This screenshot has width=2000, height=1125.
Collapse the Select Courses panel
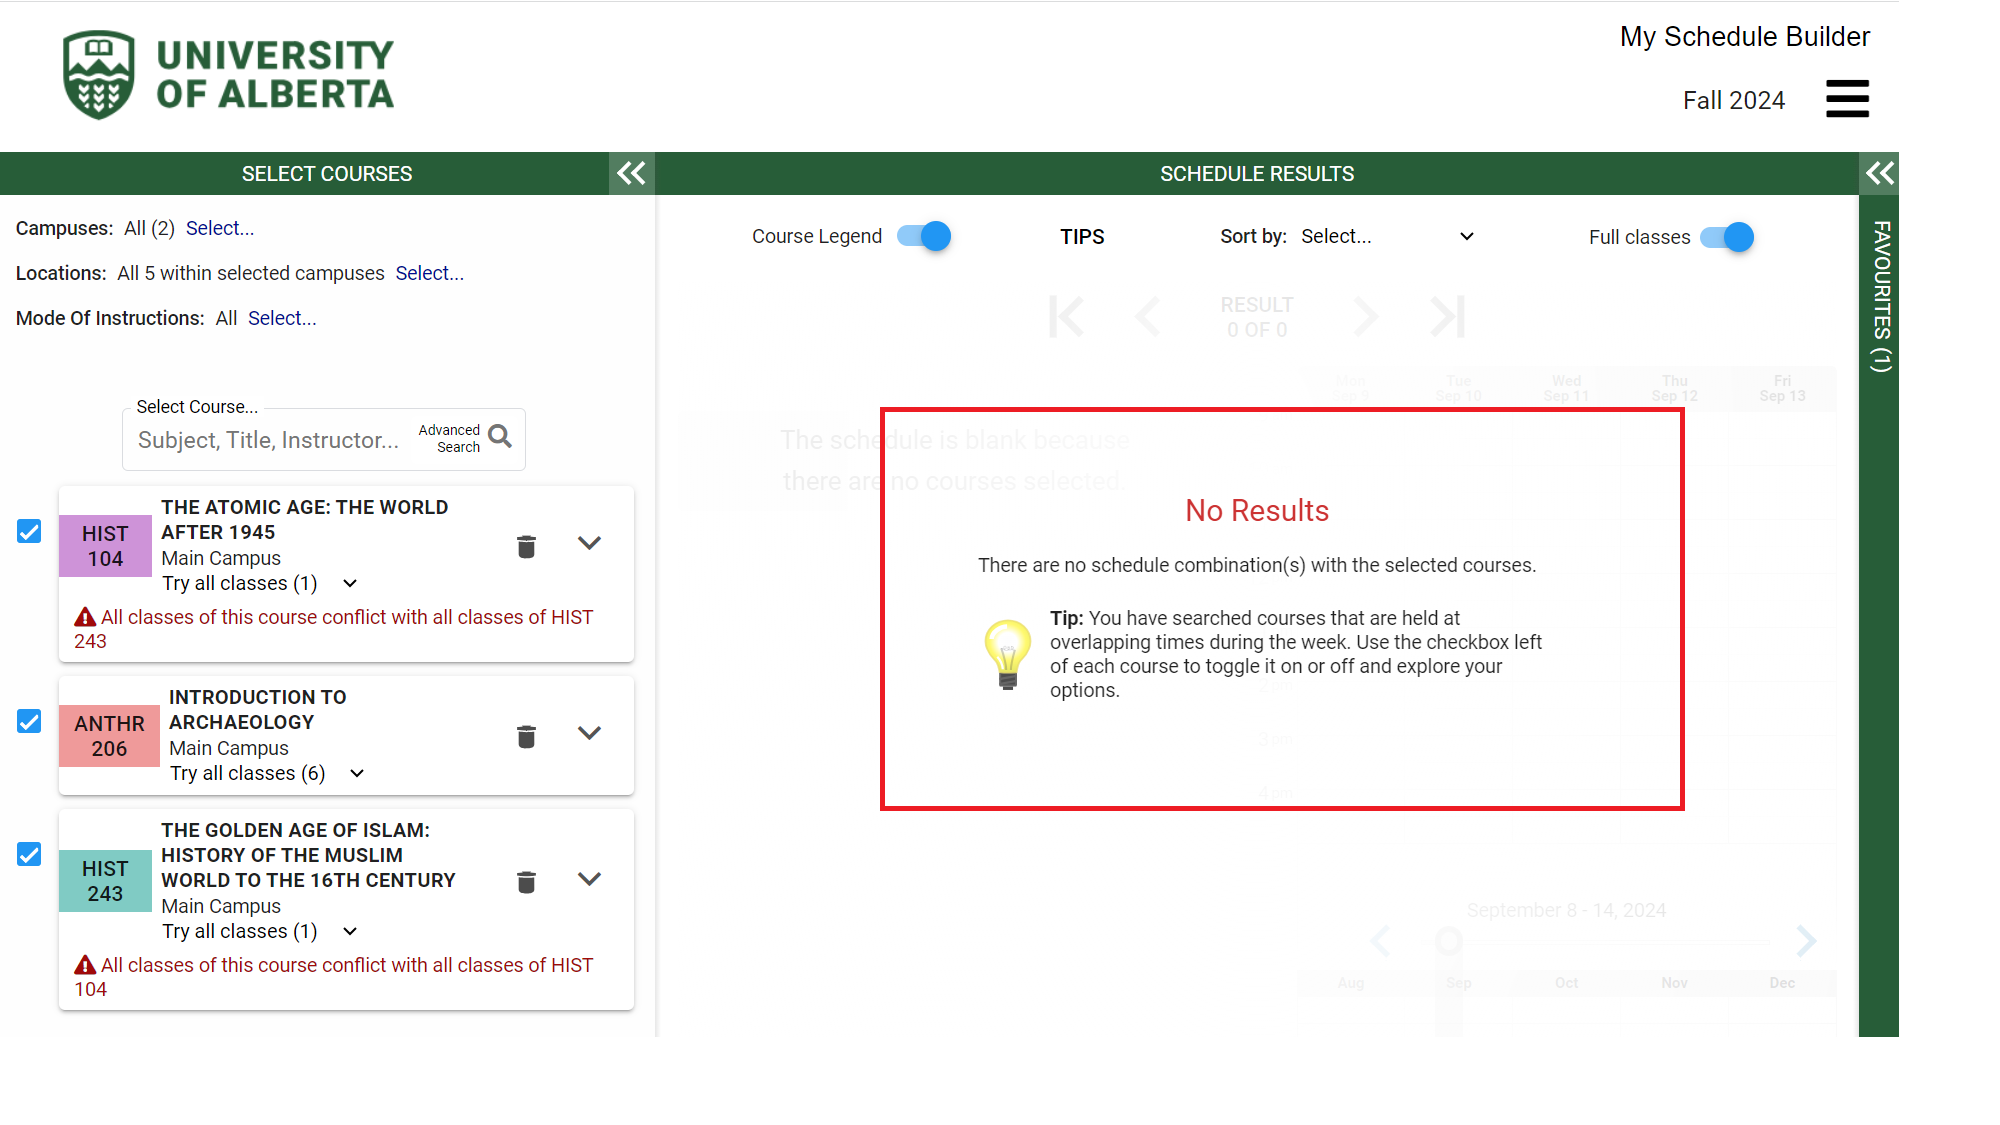click(631, 173)
